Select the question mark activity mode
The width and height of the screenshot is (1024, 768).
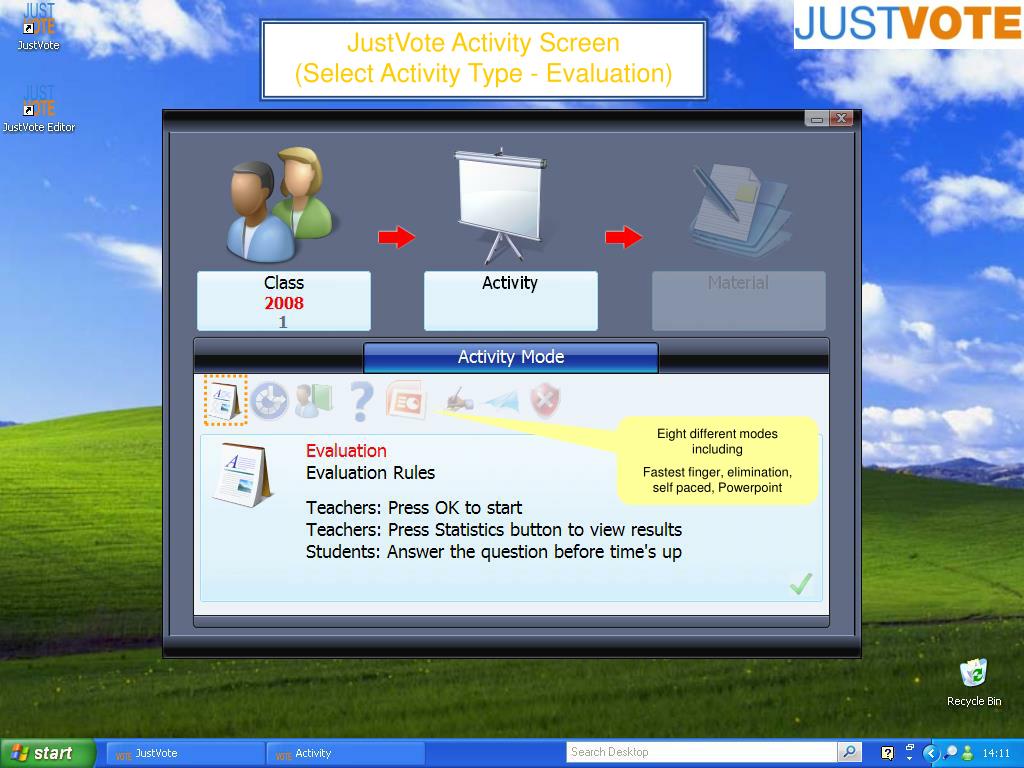360,401
